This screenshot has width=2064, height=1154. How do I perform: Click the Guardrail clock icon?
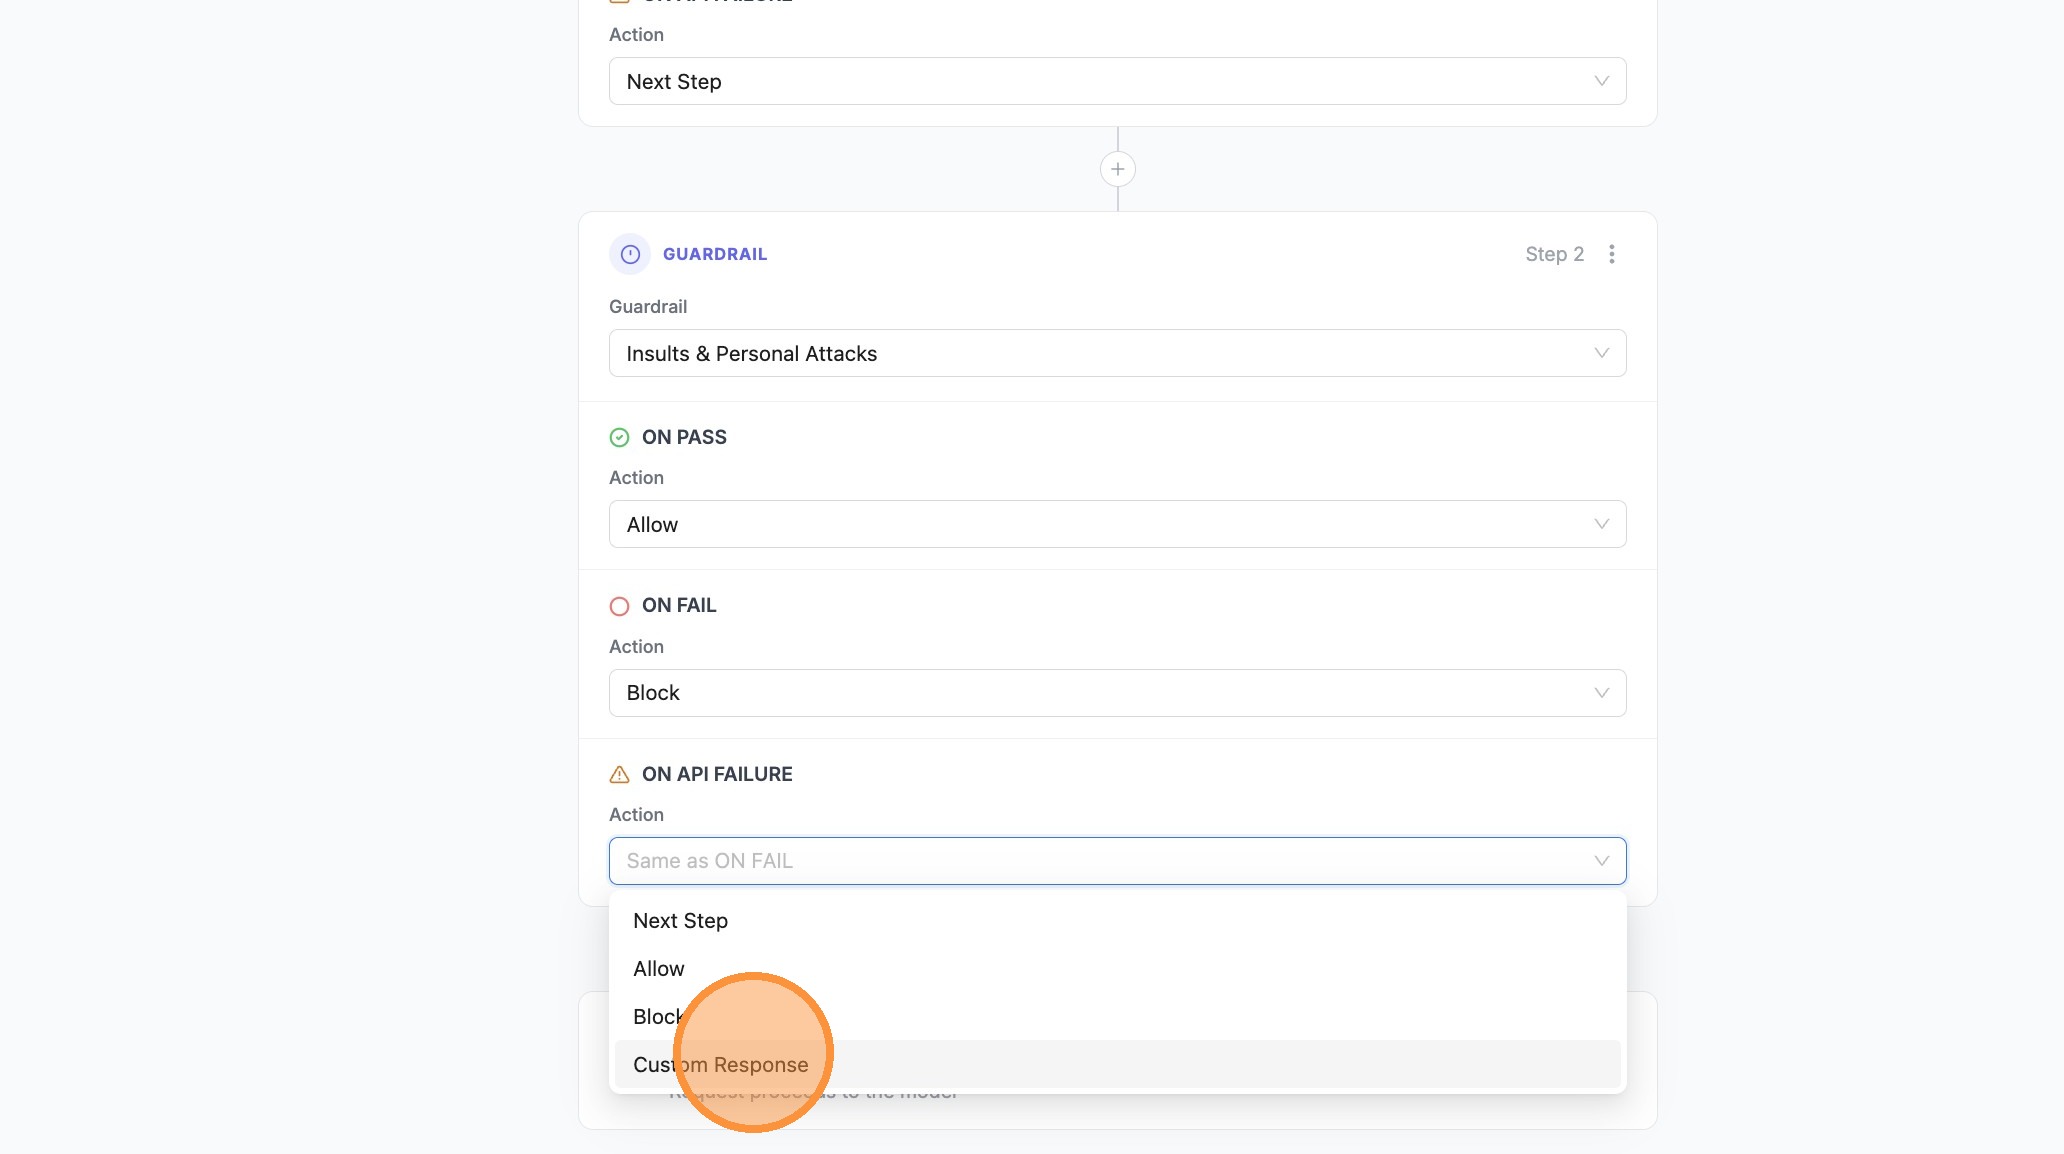point(630,254)
